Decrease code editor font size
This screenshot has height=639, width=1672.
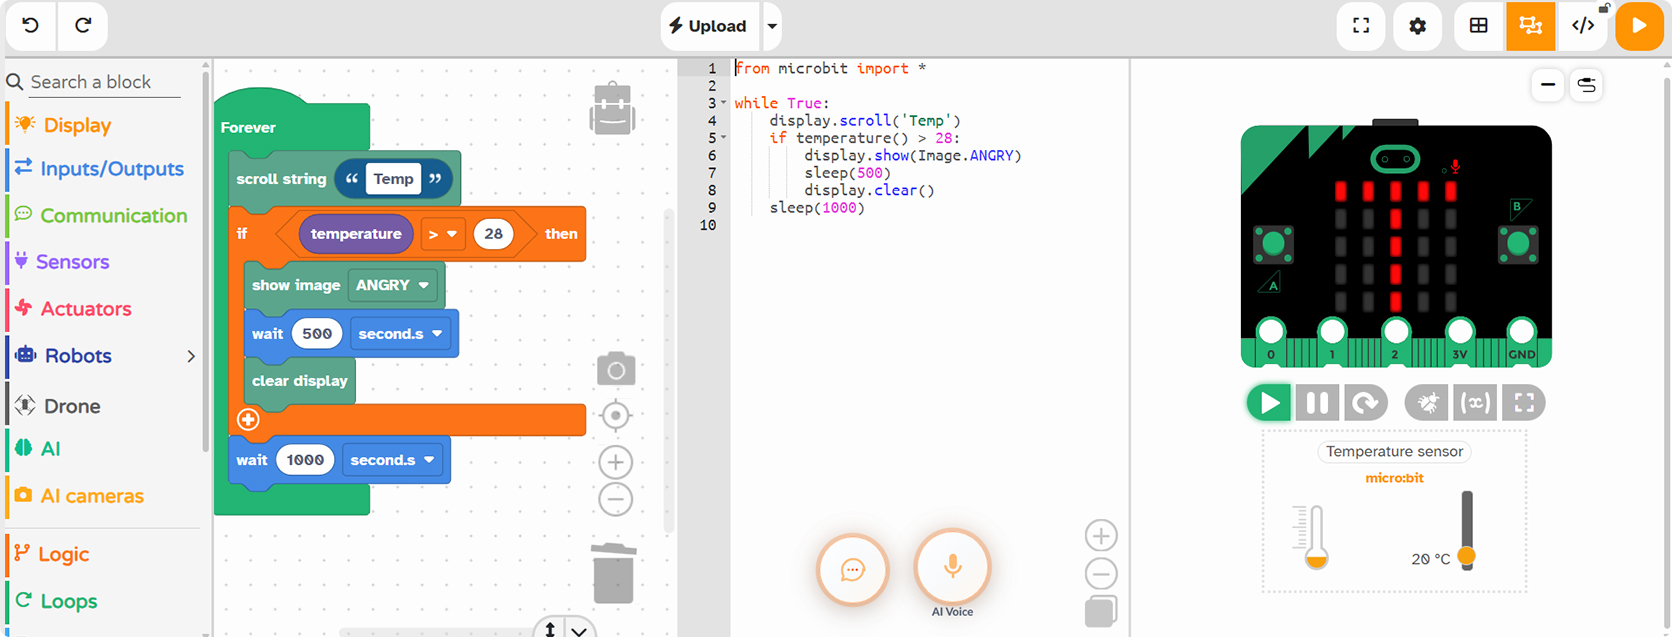coord(1101,574)
